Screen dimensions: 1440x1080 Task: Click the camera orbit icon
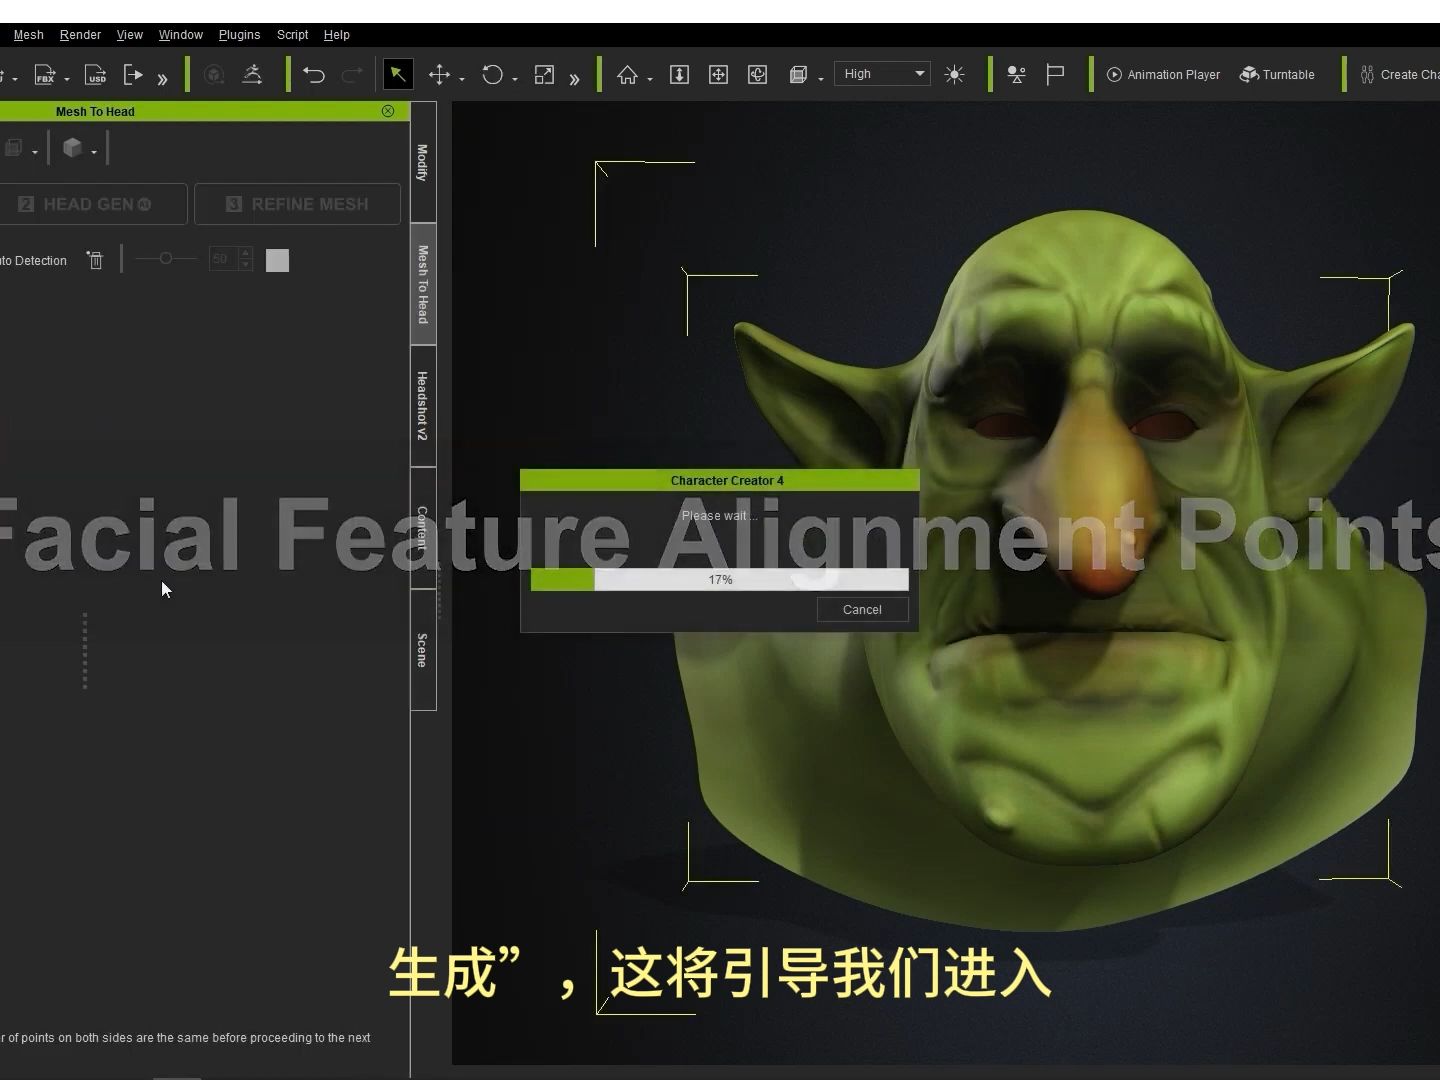[758, 75]
